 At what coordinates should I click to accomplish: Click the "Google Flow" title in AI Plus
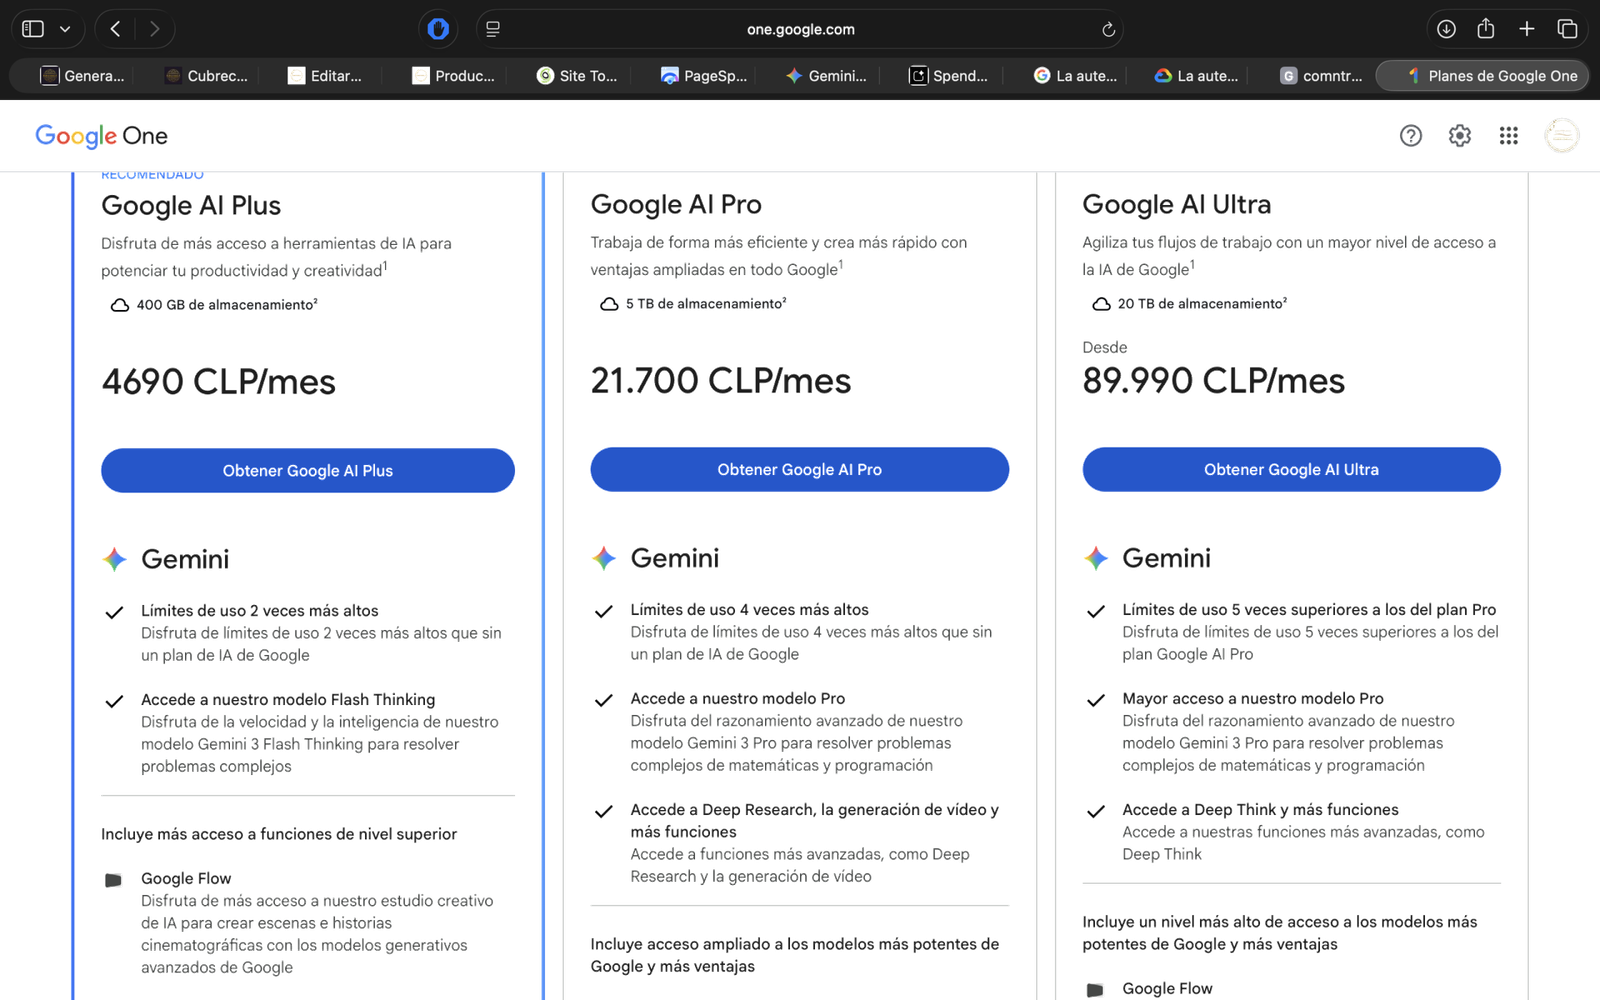pos(186,878)
